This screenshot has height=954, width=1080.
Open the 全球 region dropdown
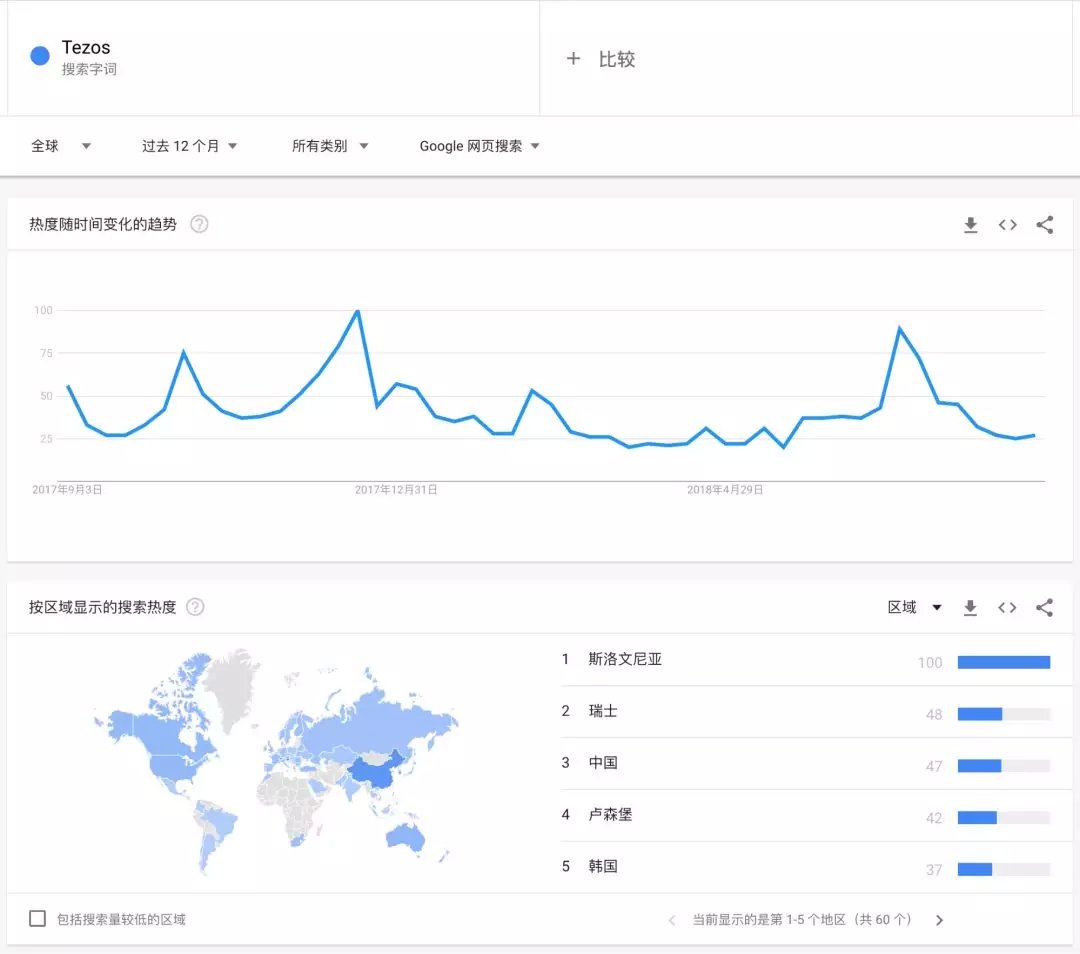pos(61,146)
